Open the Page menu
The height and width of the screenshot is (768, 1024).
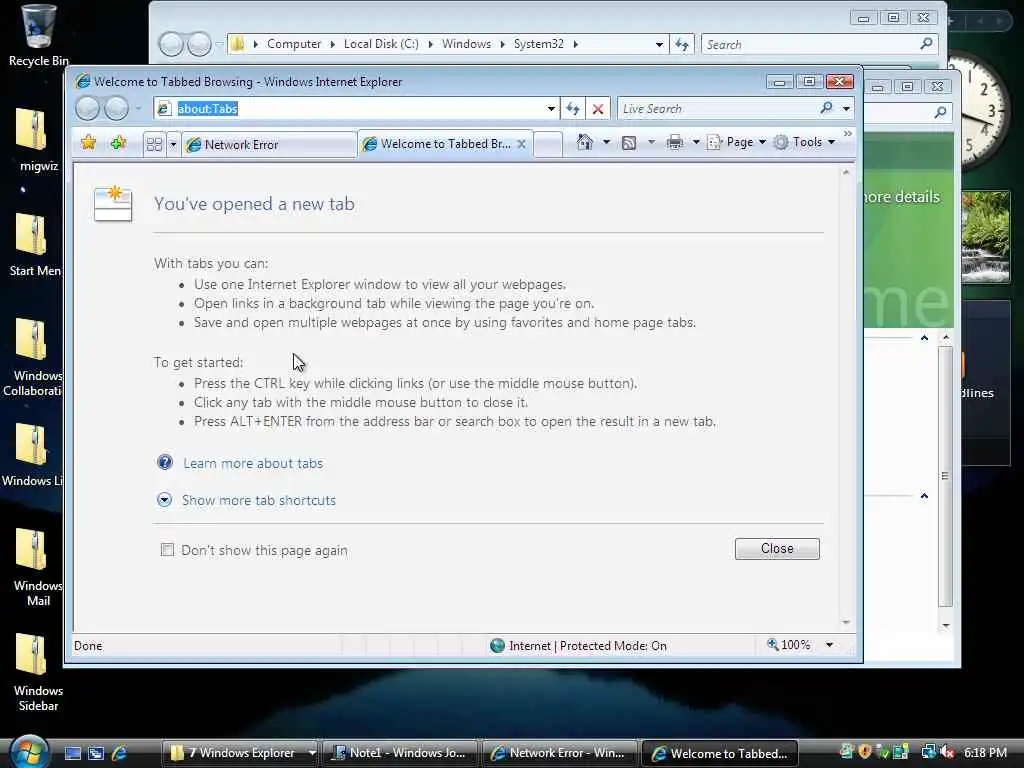tap(737, 142)
